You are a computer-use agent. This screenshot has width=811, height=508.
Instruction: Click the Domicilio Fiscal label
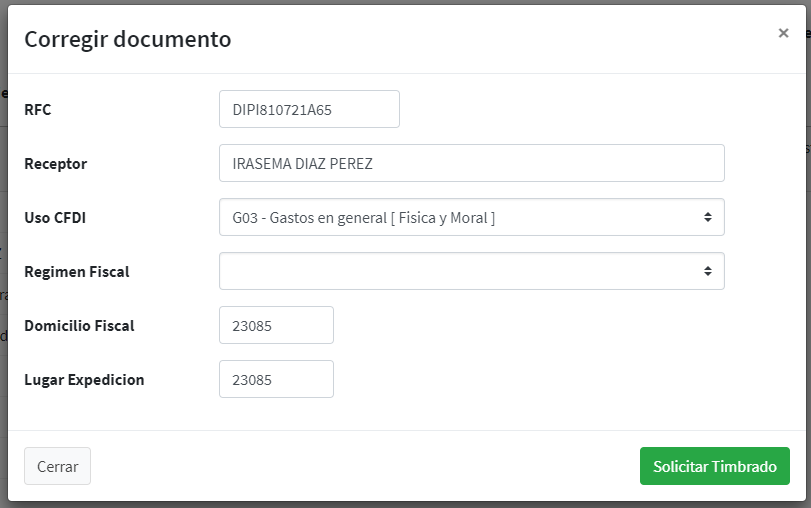(x=79, y=326)
